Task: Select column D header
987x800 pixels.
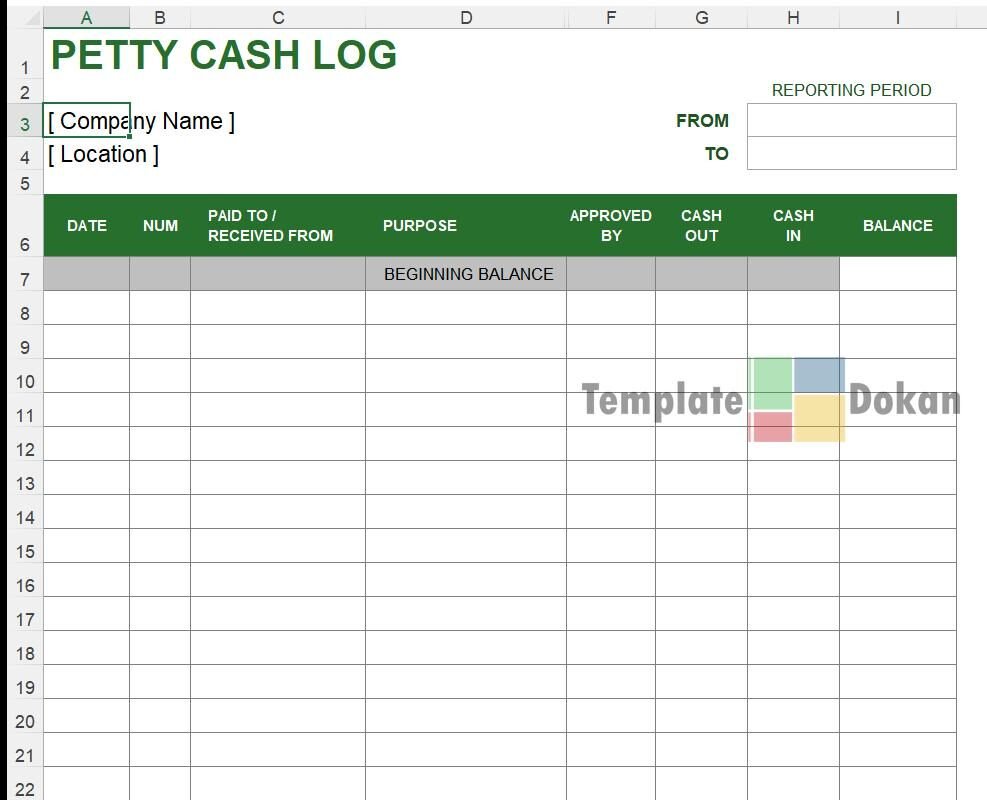Action: (465, 18)
